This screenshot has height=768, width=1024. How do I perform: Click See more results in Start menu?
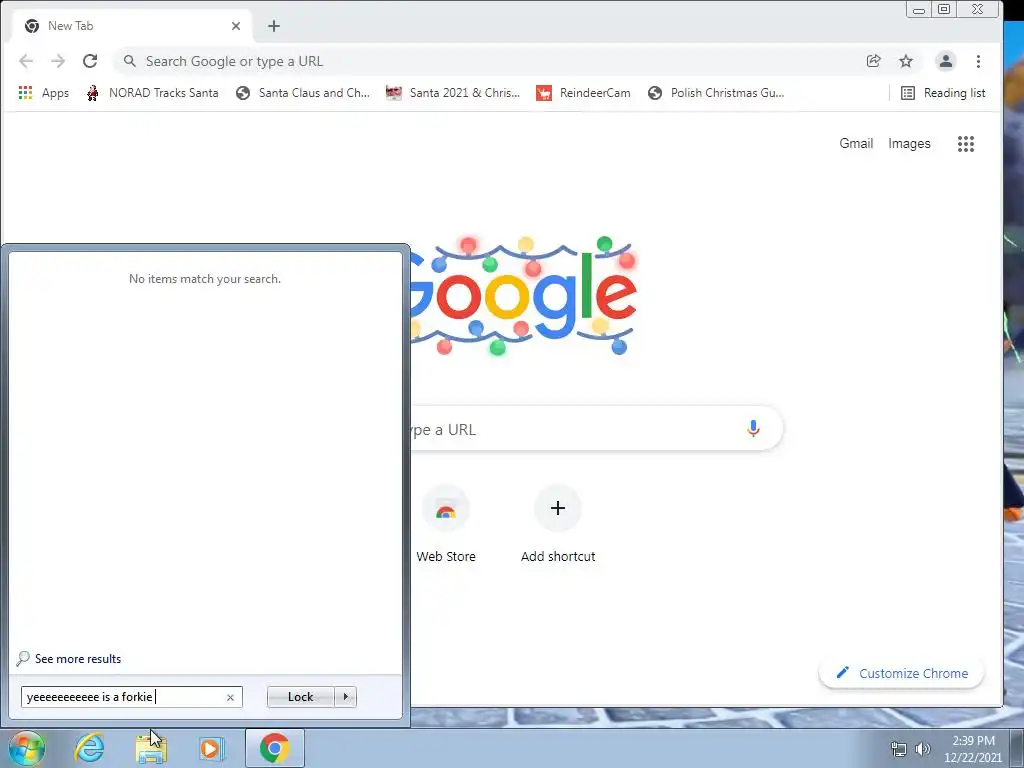coord(69,659)
